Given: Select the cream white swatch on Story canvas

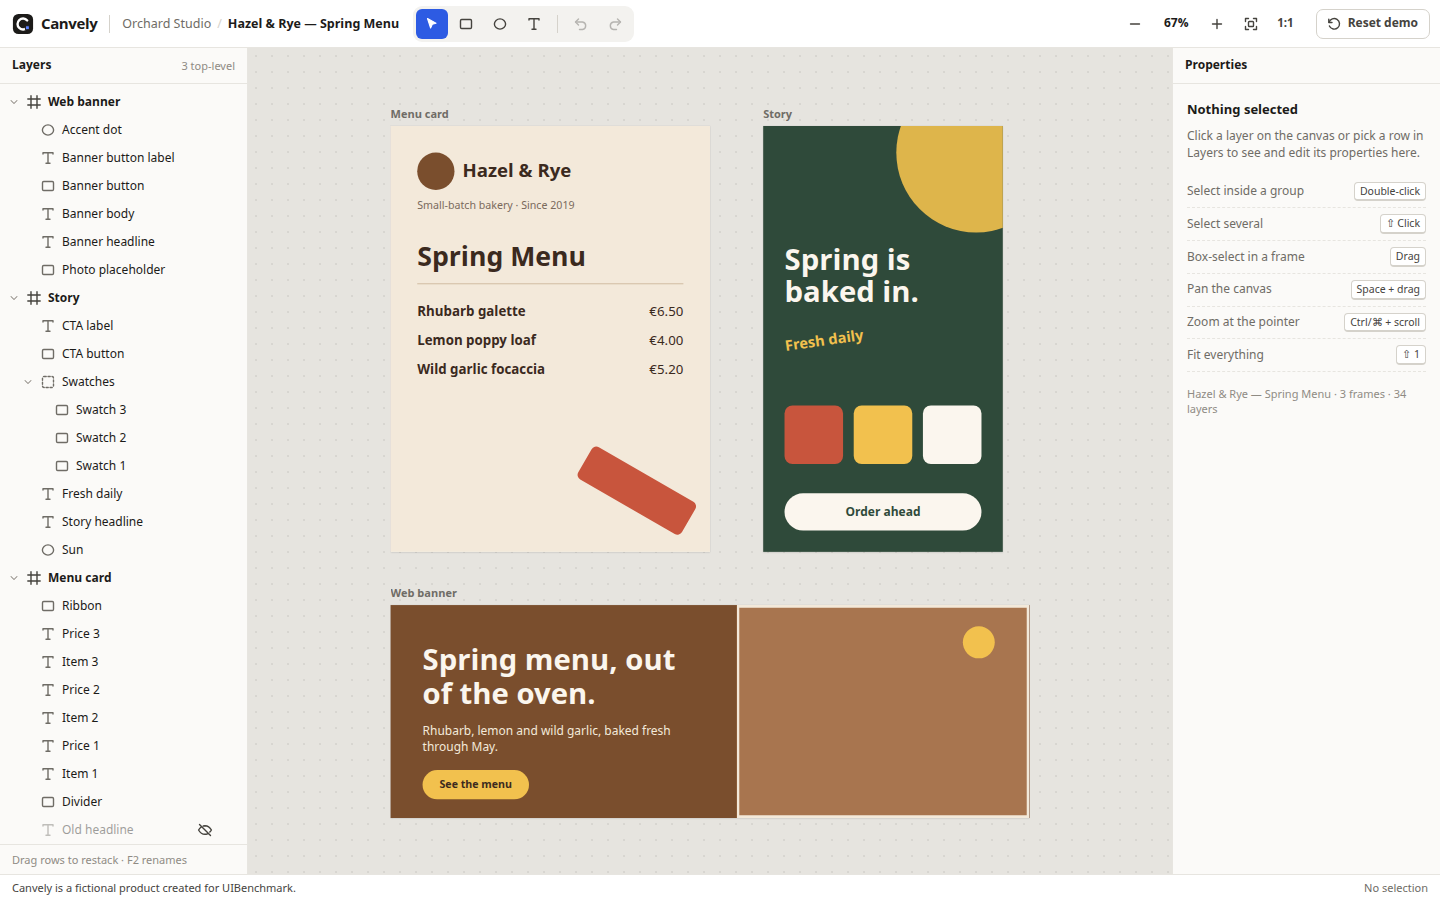Looking at the screenshot, I should 952,435.
